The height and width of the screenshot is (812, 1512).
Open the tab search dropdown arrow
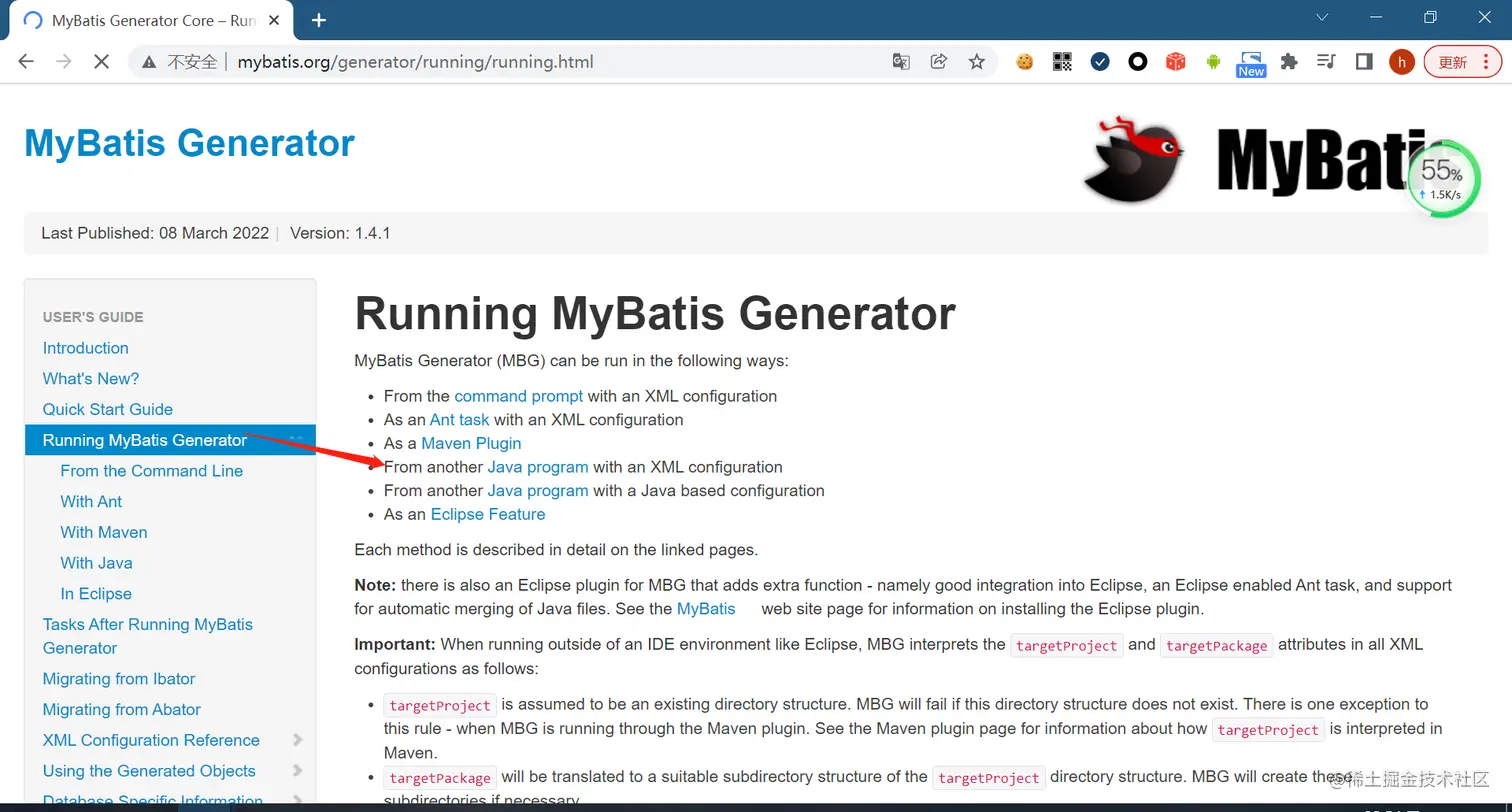click(x=1322, y=17)
